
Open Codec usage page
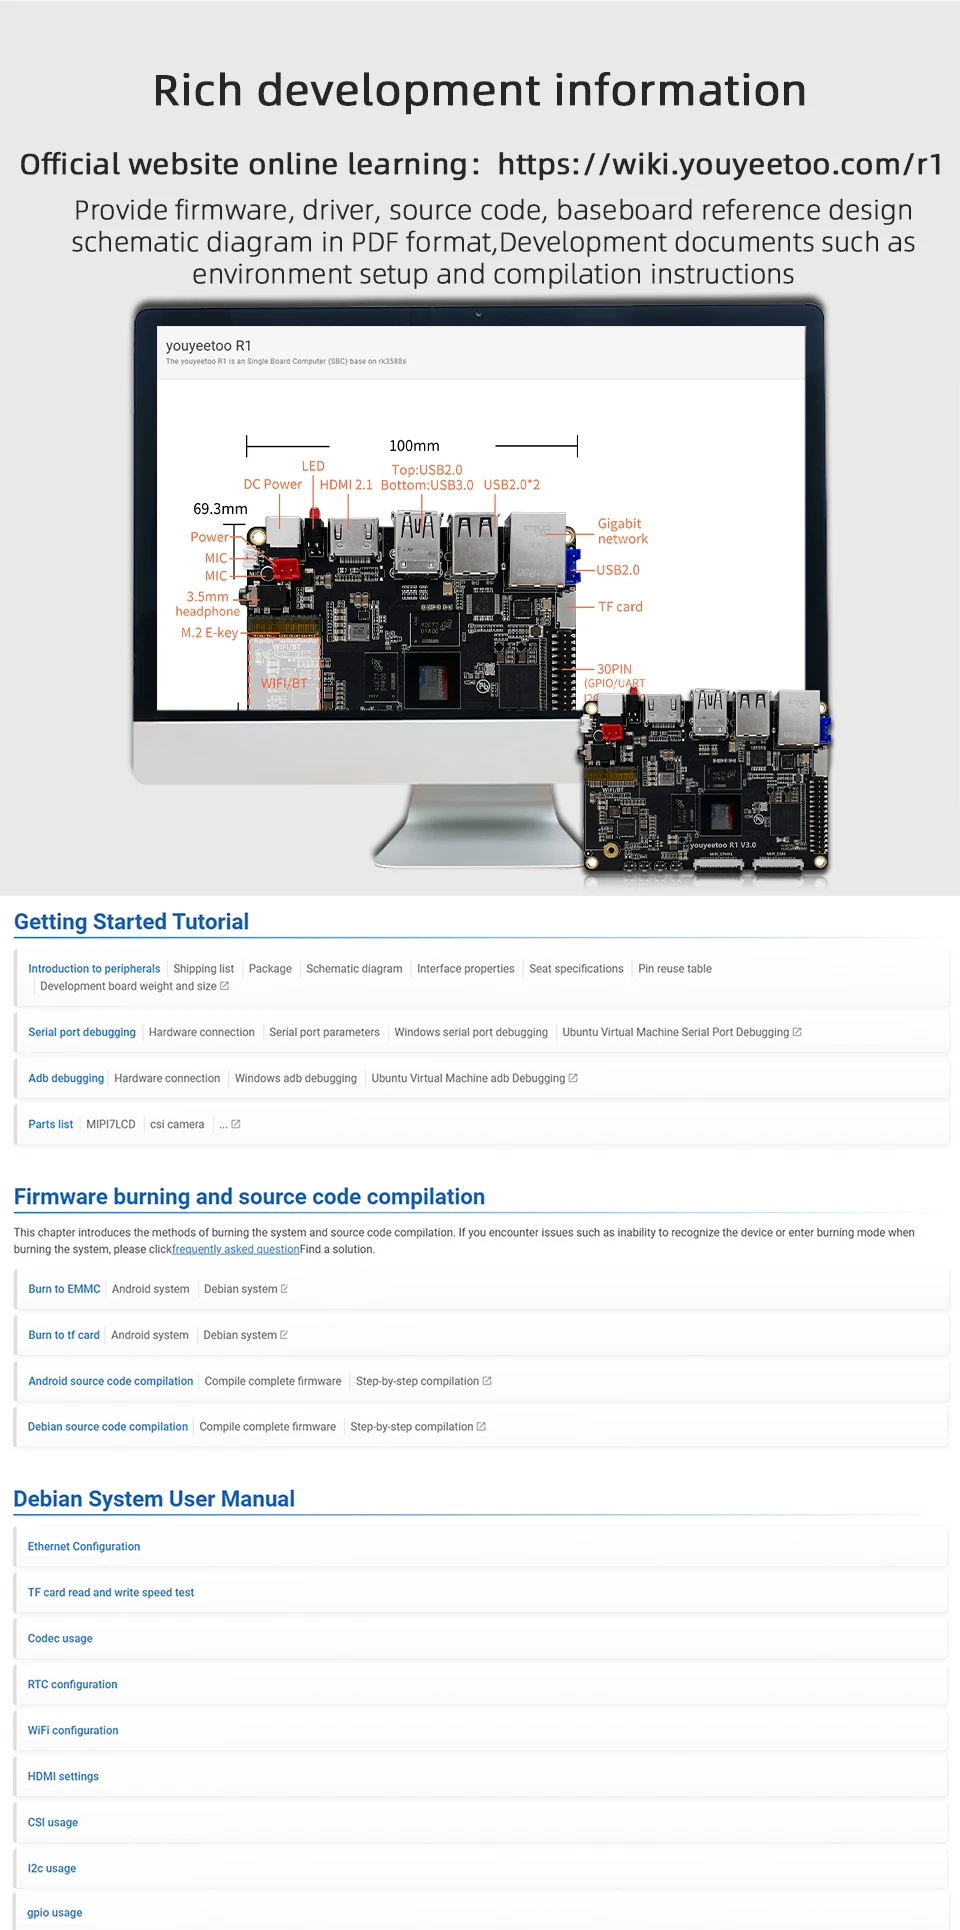coord(60,1639)
